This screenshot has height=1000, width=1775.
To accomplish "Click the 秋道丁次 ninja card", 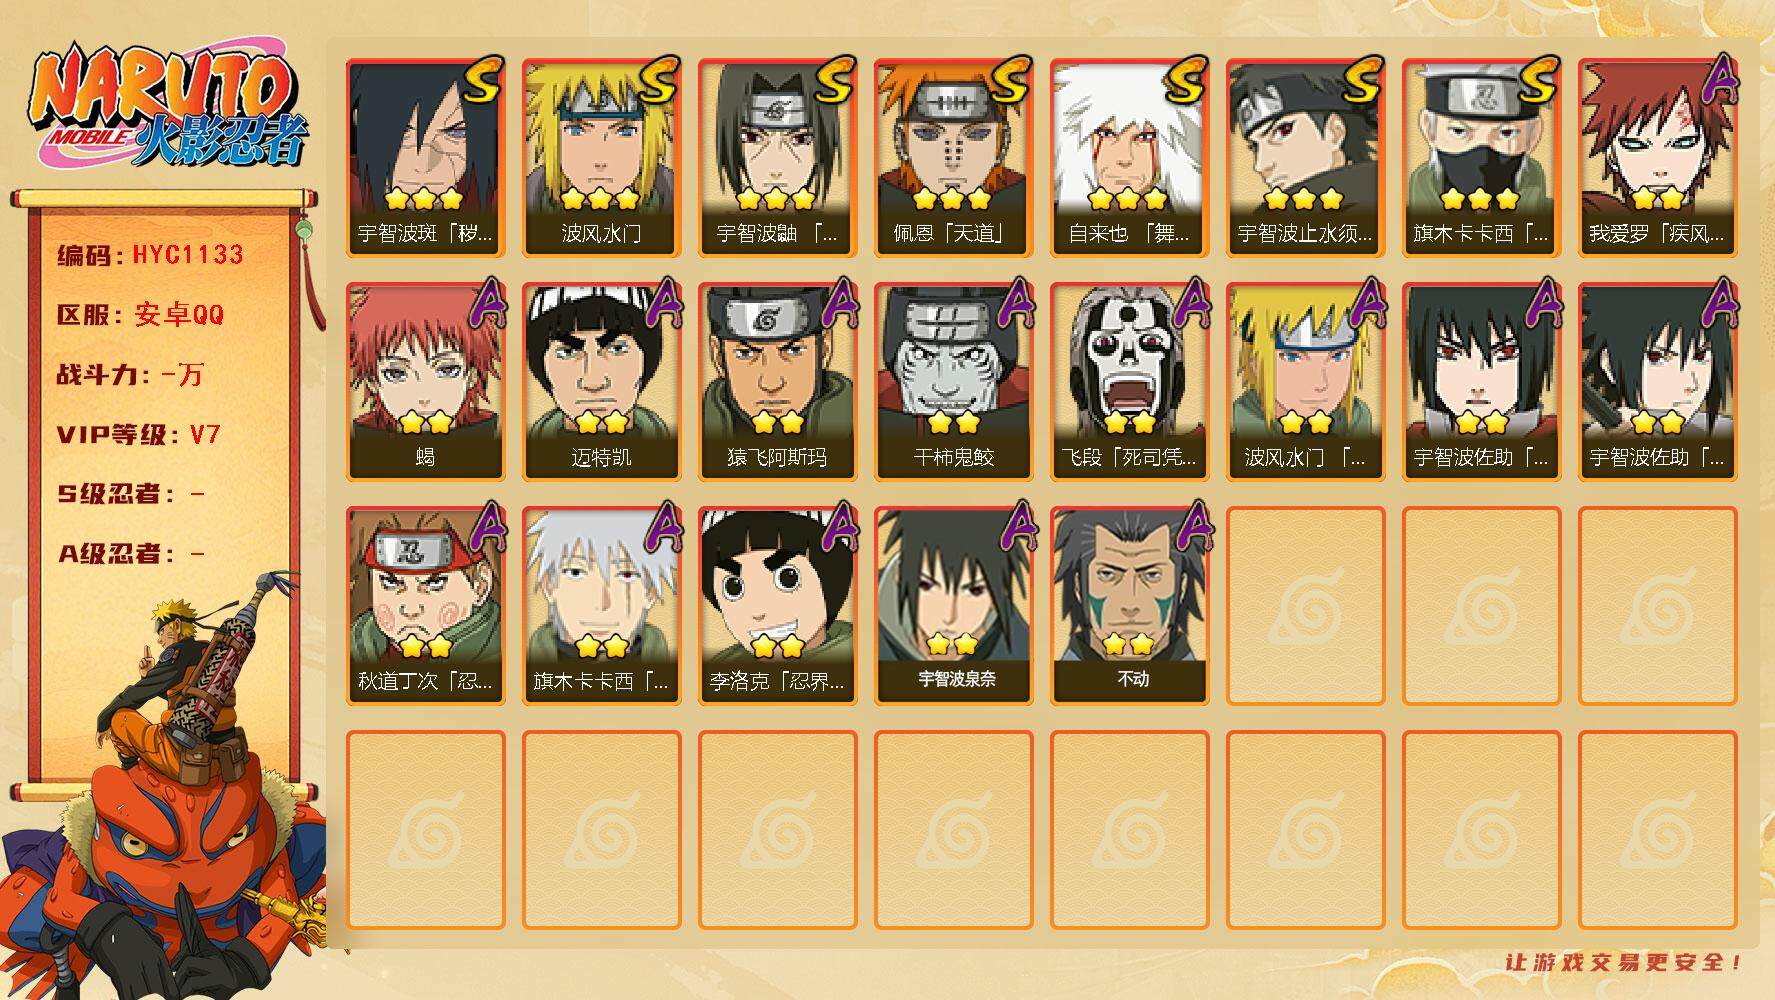I will click(425, 606).
